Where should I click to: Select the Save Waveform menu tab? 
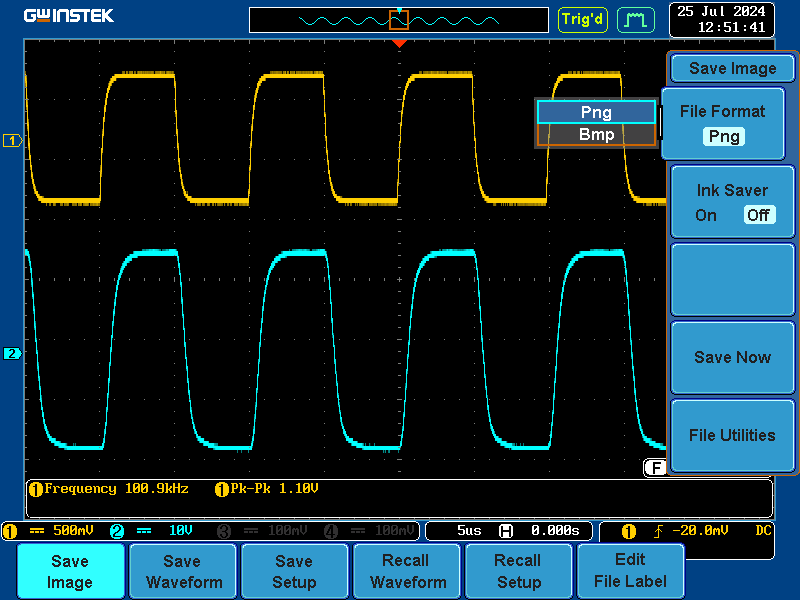(183, 571)
